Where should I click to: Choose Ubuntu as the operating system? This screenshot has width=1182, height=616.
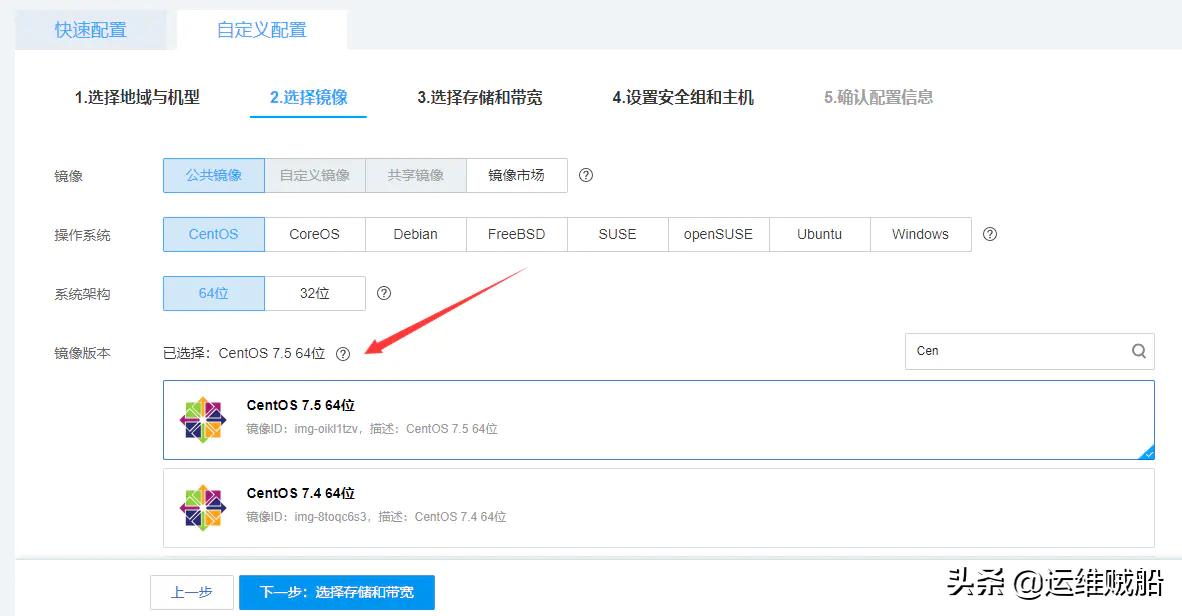coord(819,234)
